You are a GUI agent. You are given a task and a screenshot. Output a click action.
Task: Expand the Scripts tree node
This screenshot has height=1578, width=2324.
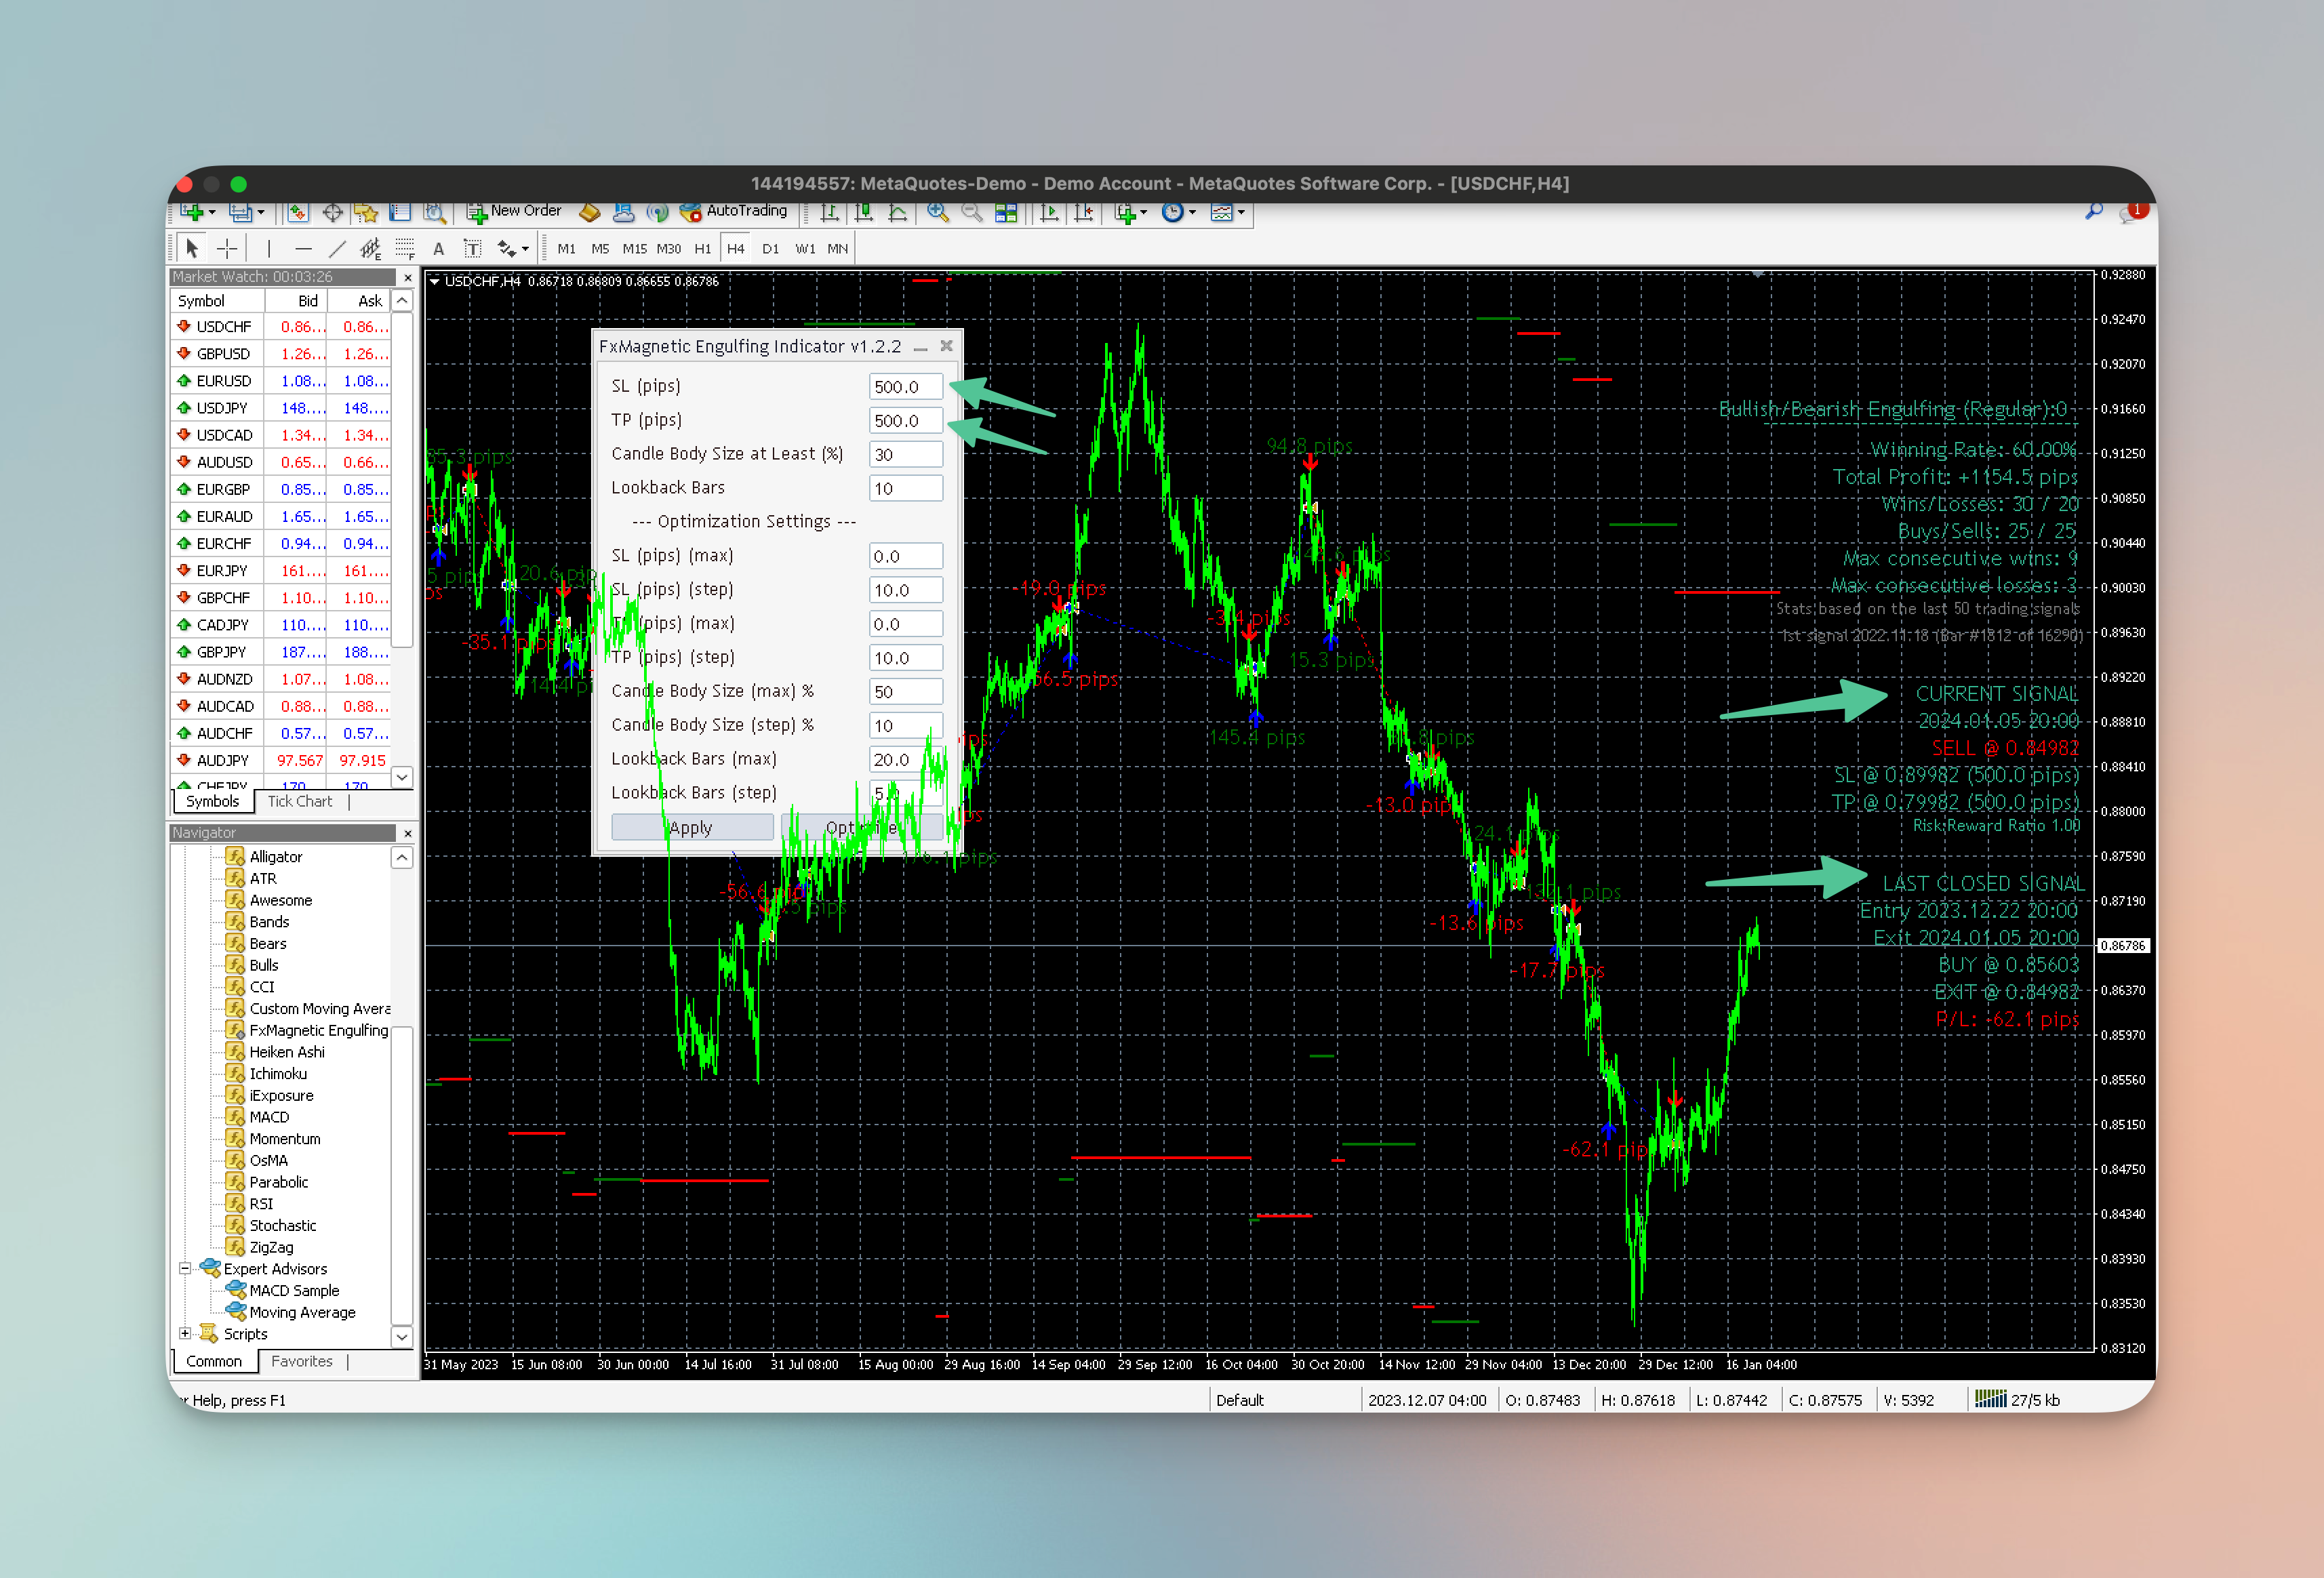(185, 1334)
